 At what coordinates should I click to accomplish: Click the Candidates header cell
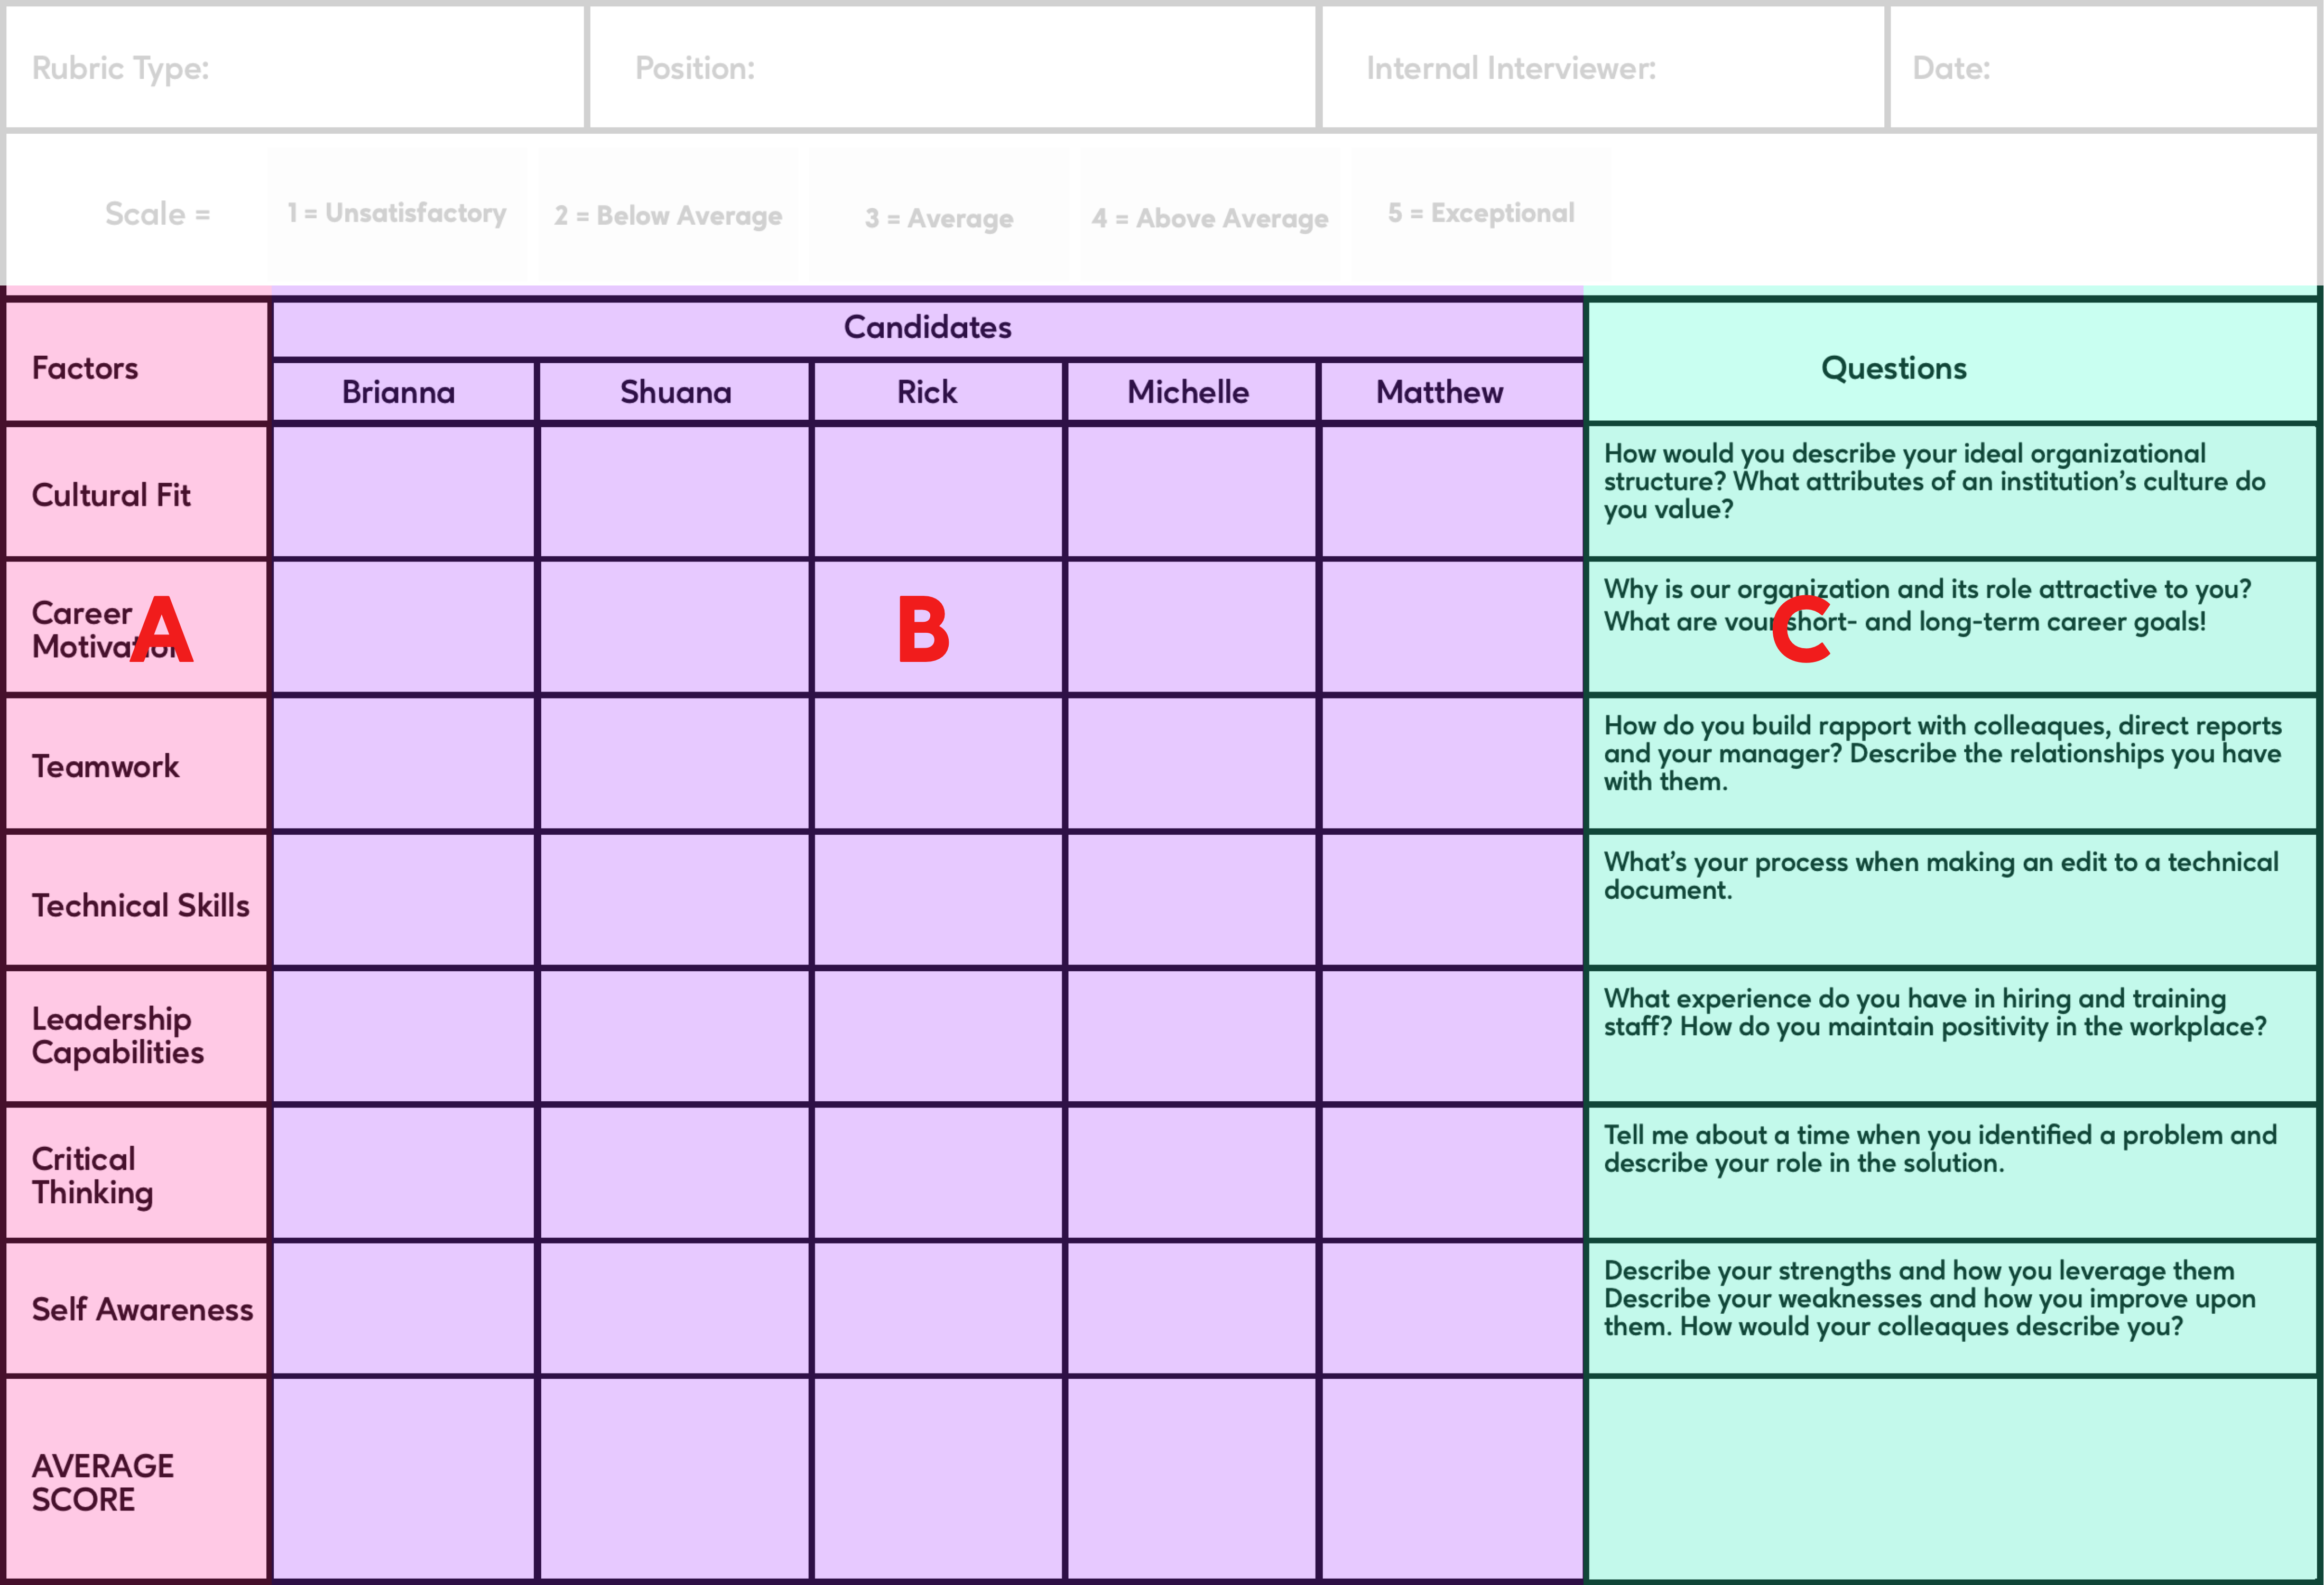click(927, 327)
